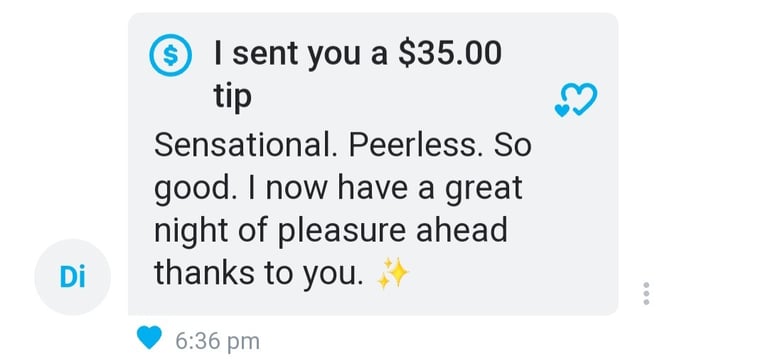
Task: Open the Di user avatar
Action: click(x=72, y=277)
